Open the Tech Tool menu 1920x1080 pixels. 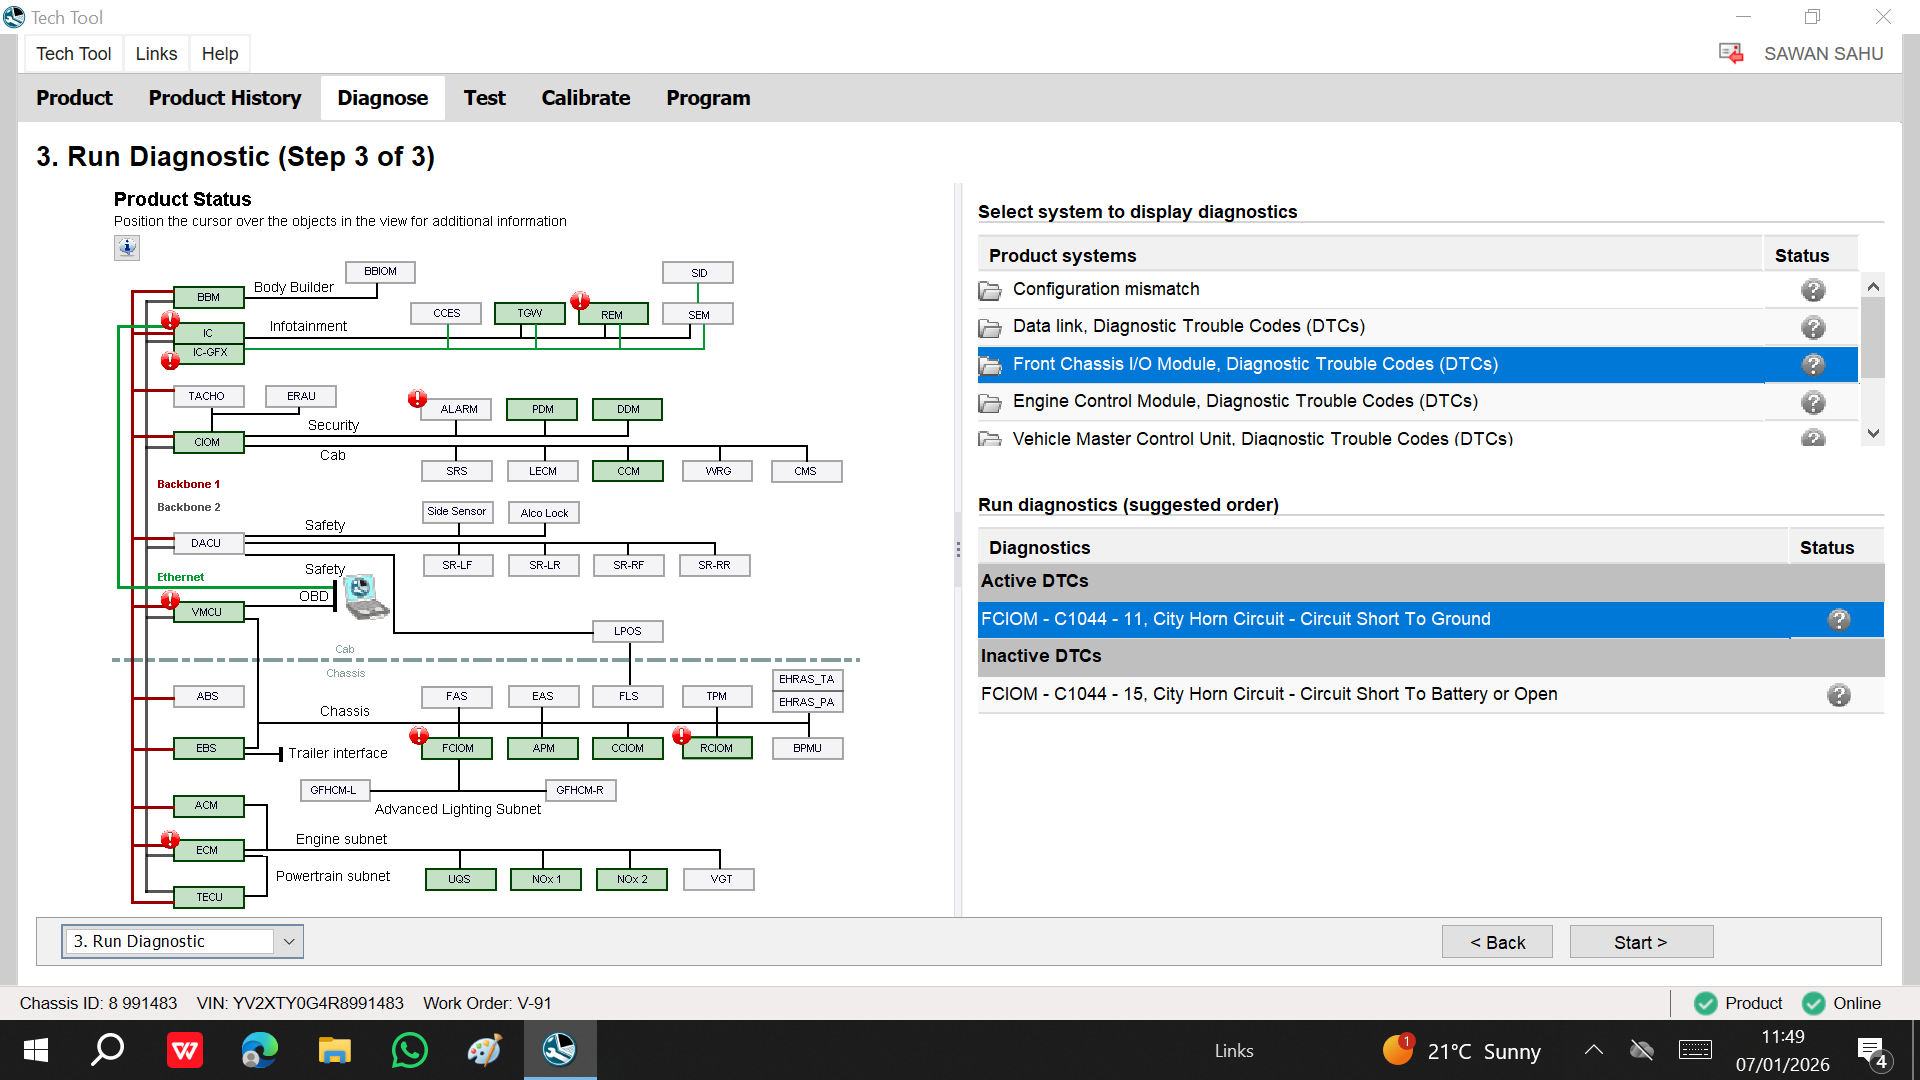point(74,54)
